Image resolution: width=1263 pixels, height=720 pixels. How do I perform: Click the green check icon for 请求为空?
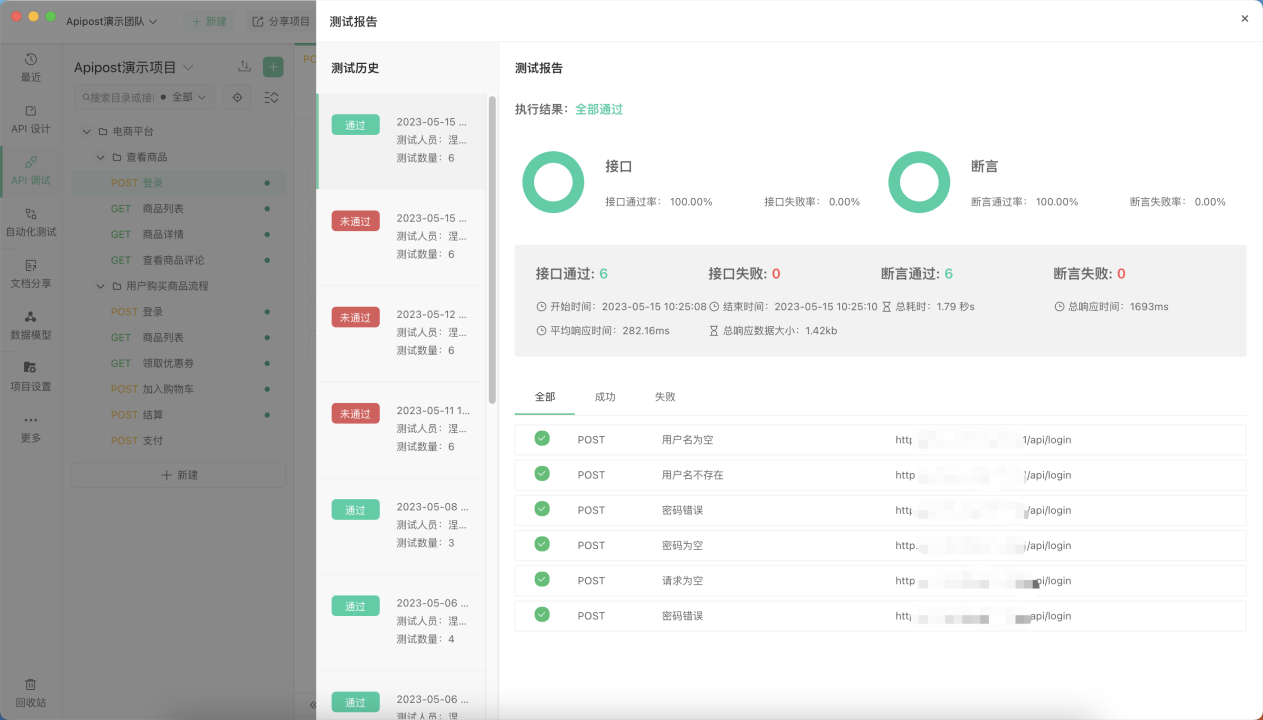(x=542, y=579)
